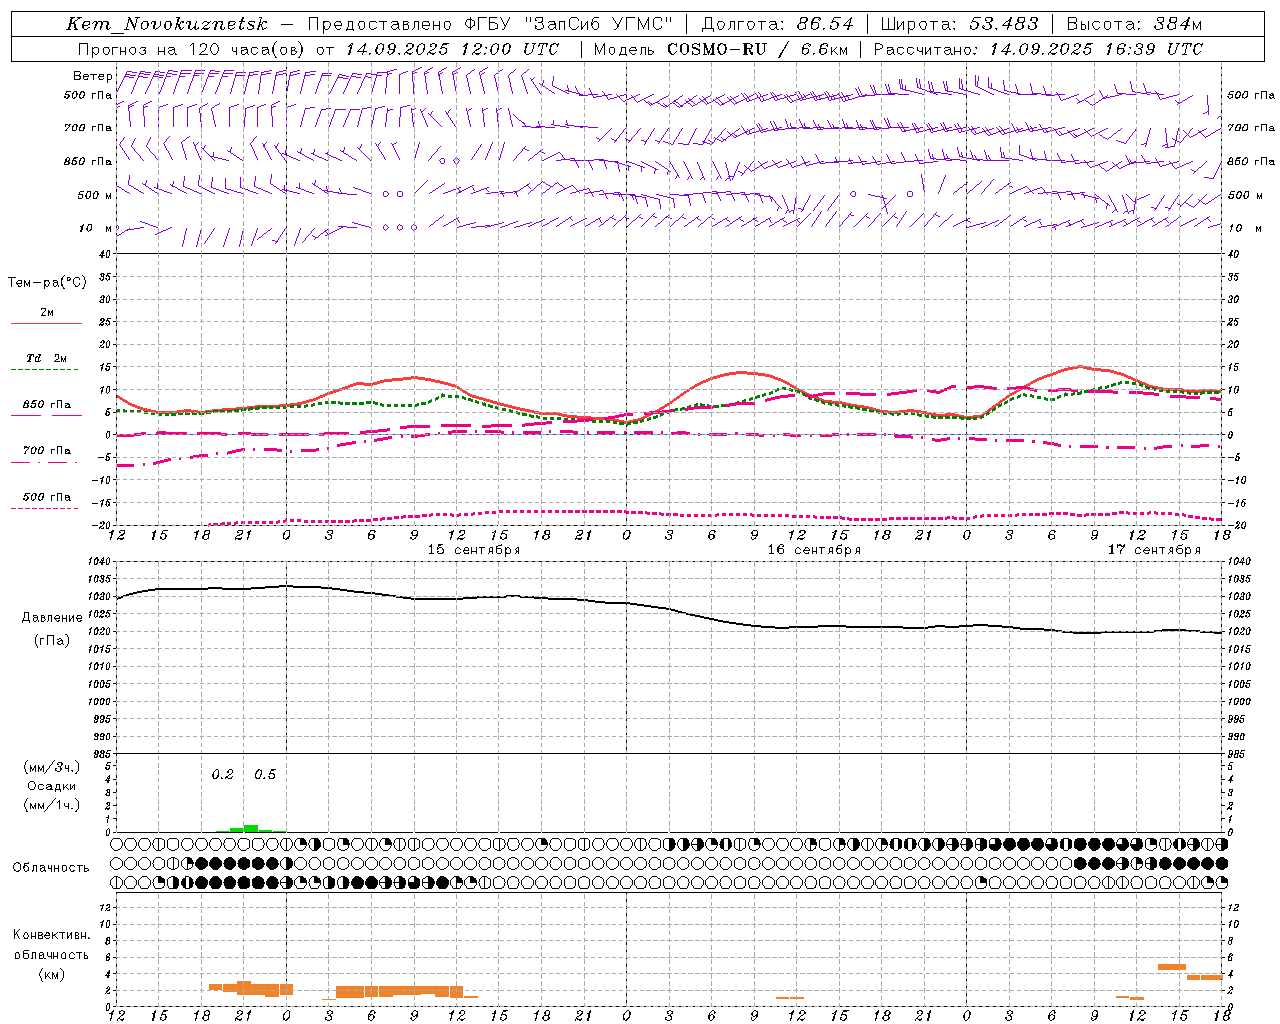
Task: Click the green precipitation bar
Action: (250, 828)
